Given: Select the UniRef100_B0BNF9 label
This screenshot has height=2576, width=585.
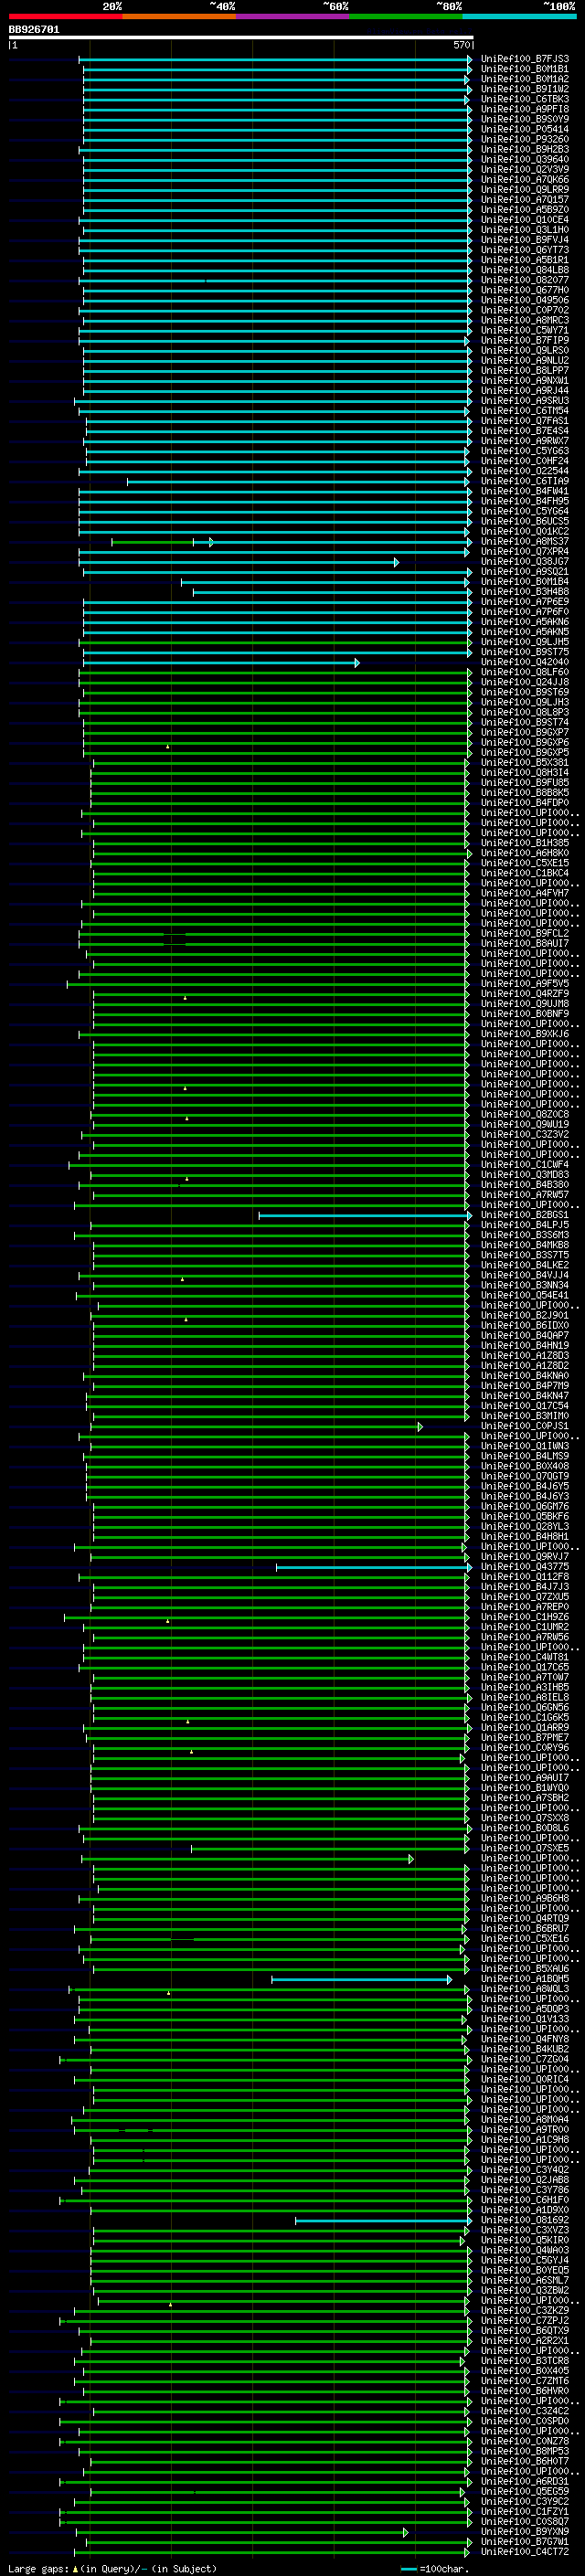Looking at the screenshot, I should [x=525, y=1014].
